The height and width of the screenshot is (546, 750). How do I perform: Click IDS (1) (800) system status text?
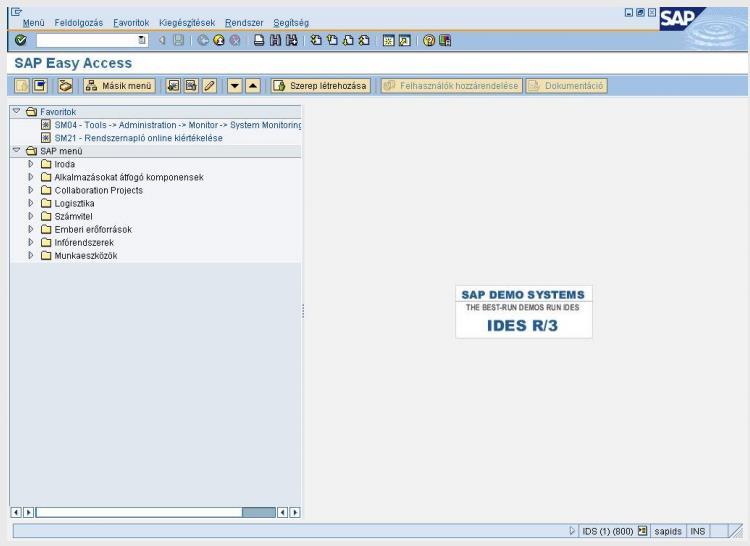pyautogui.click(x=607, y=531)
